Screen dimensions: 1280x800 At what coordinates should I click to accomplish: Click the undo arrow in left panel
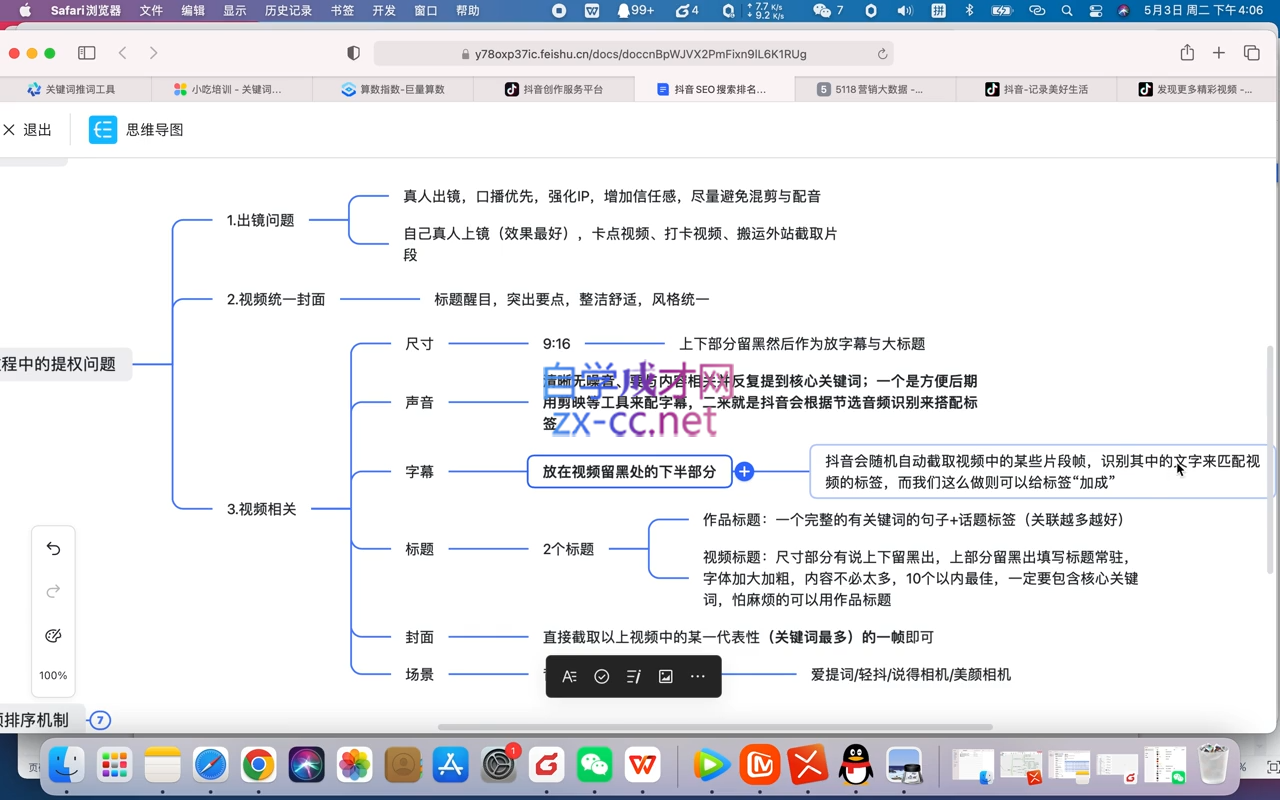(x=53, y=549)
